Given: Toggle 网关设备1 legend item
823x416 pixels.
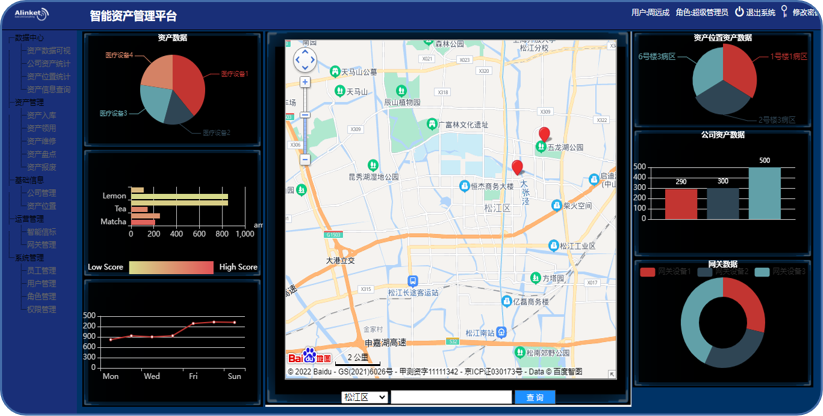Looking at the screenshot, I should 666,272.
